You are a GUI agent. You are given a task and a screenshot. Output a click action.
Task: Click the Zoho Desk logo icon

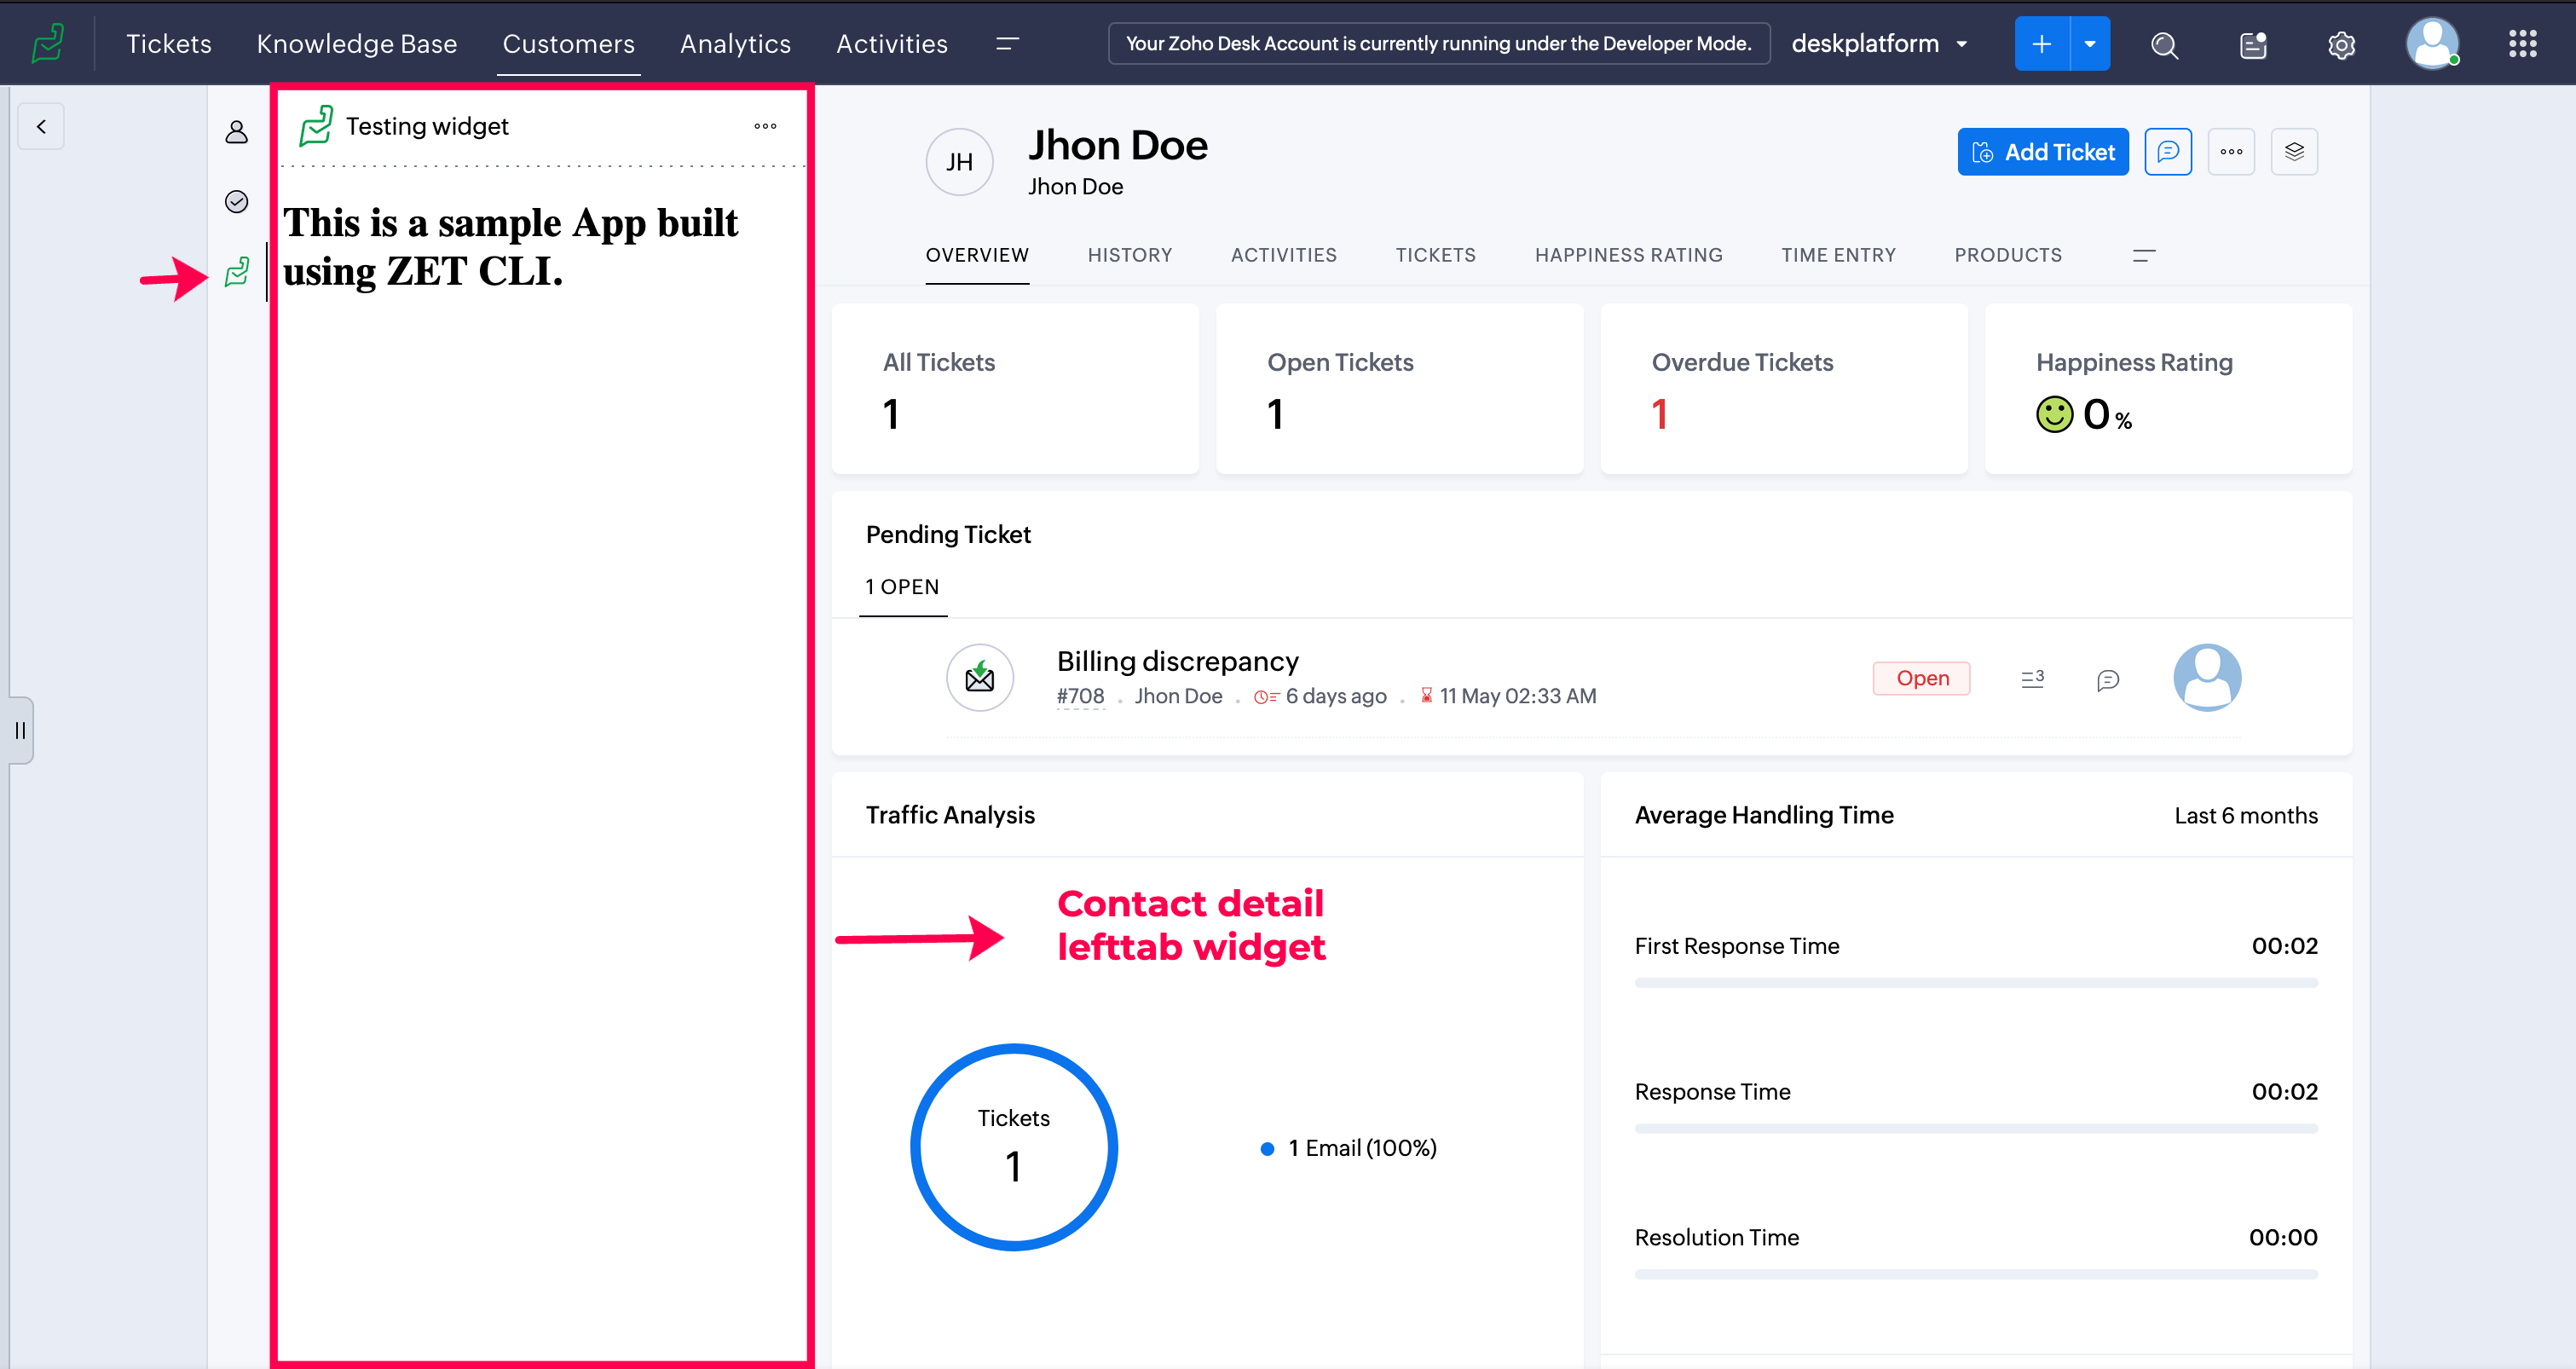48,43
